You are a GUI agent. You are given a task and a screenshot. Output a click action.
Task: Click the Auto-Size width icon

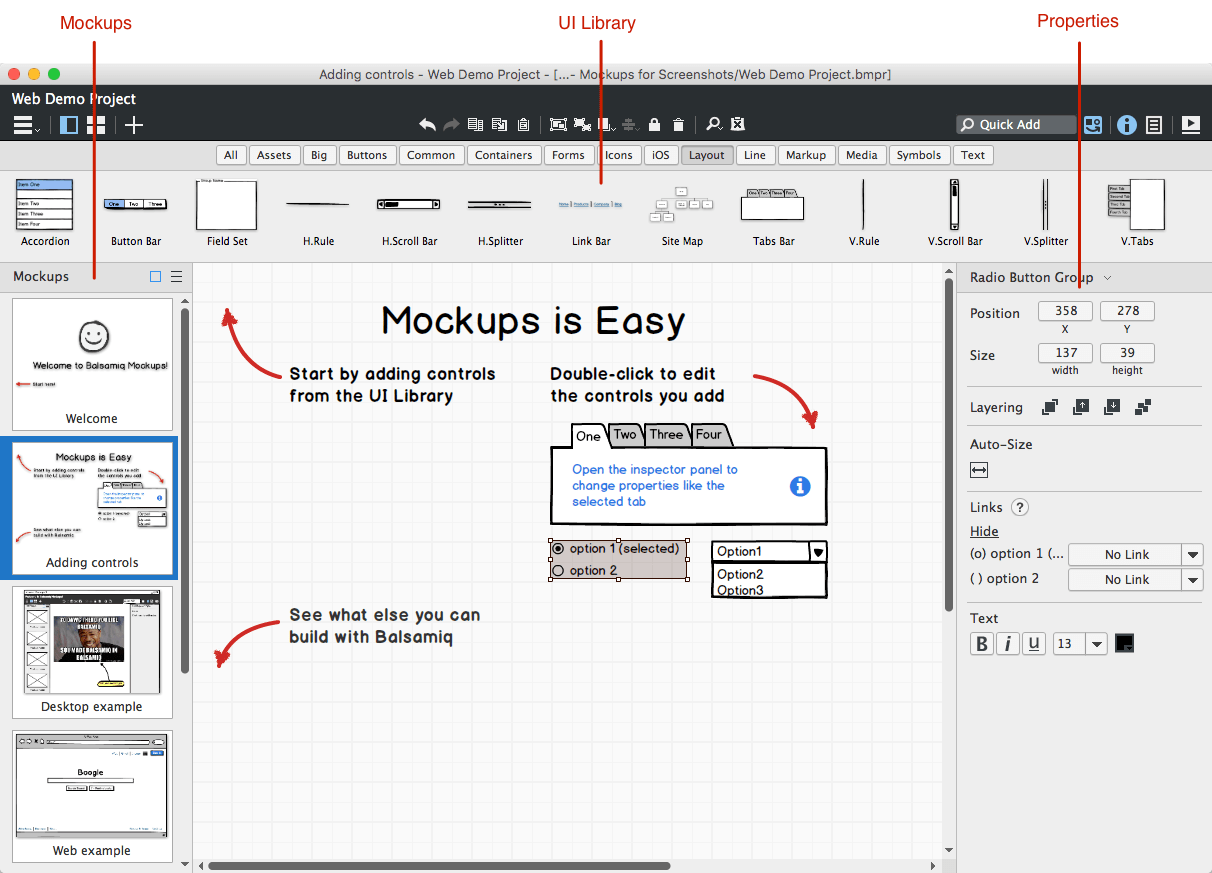click(x=979, y=470)
